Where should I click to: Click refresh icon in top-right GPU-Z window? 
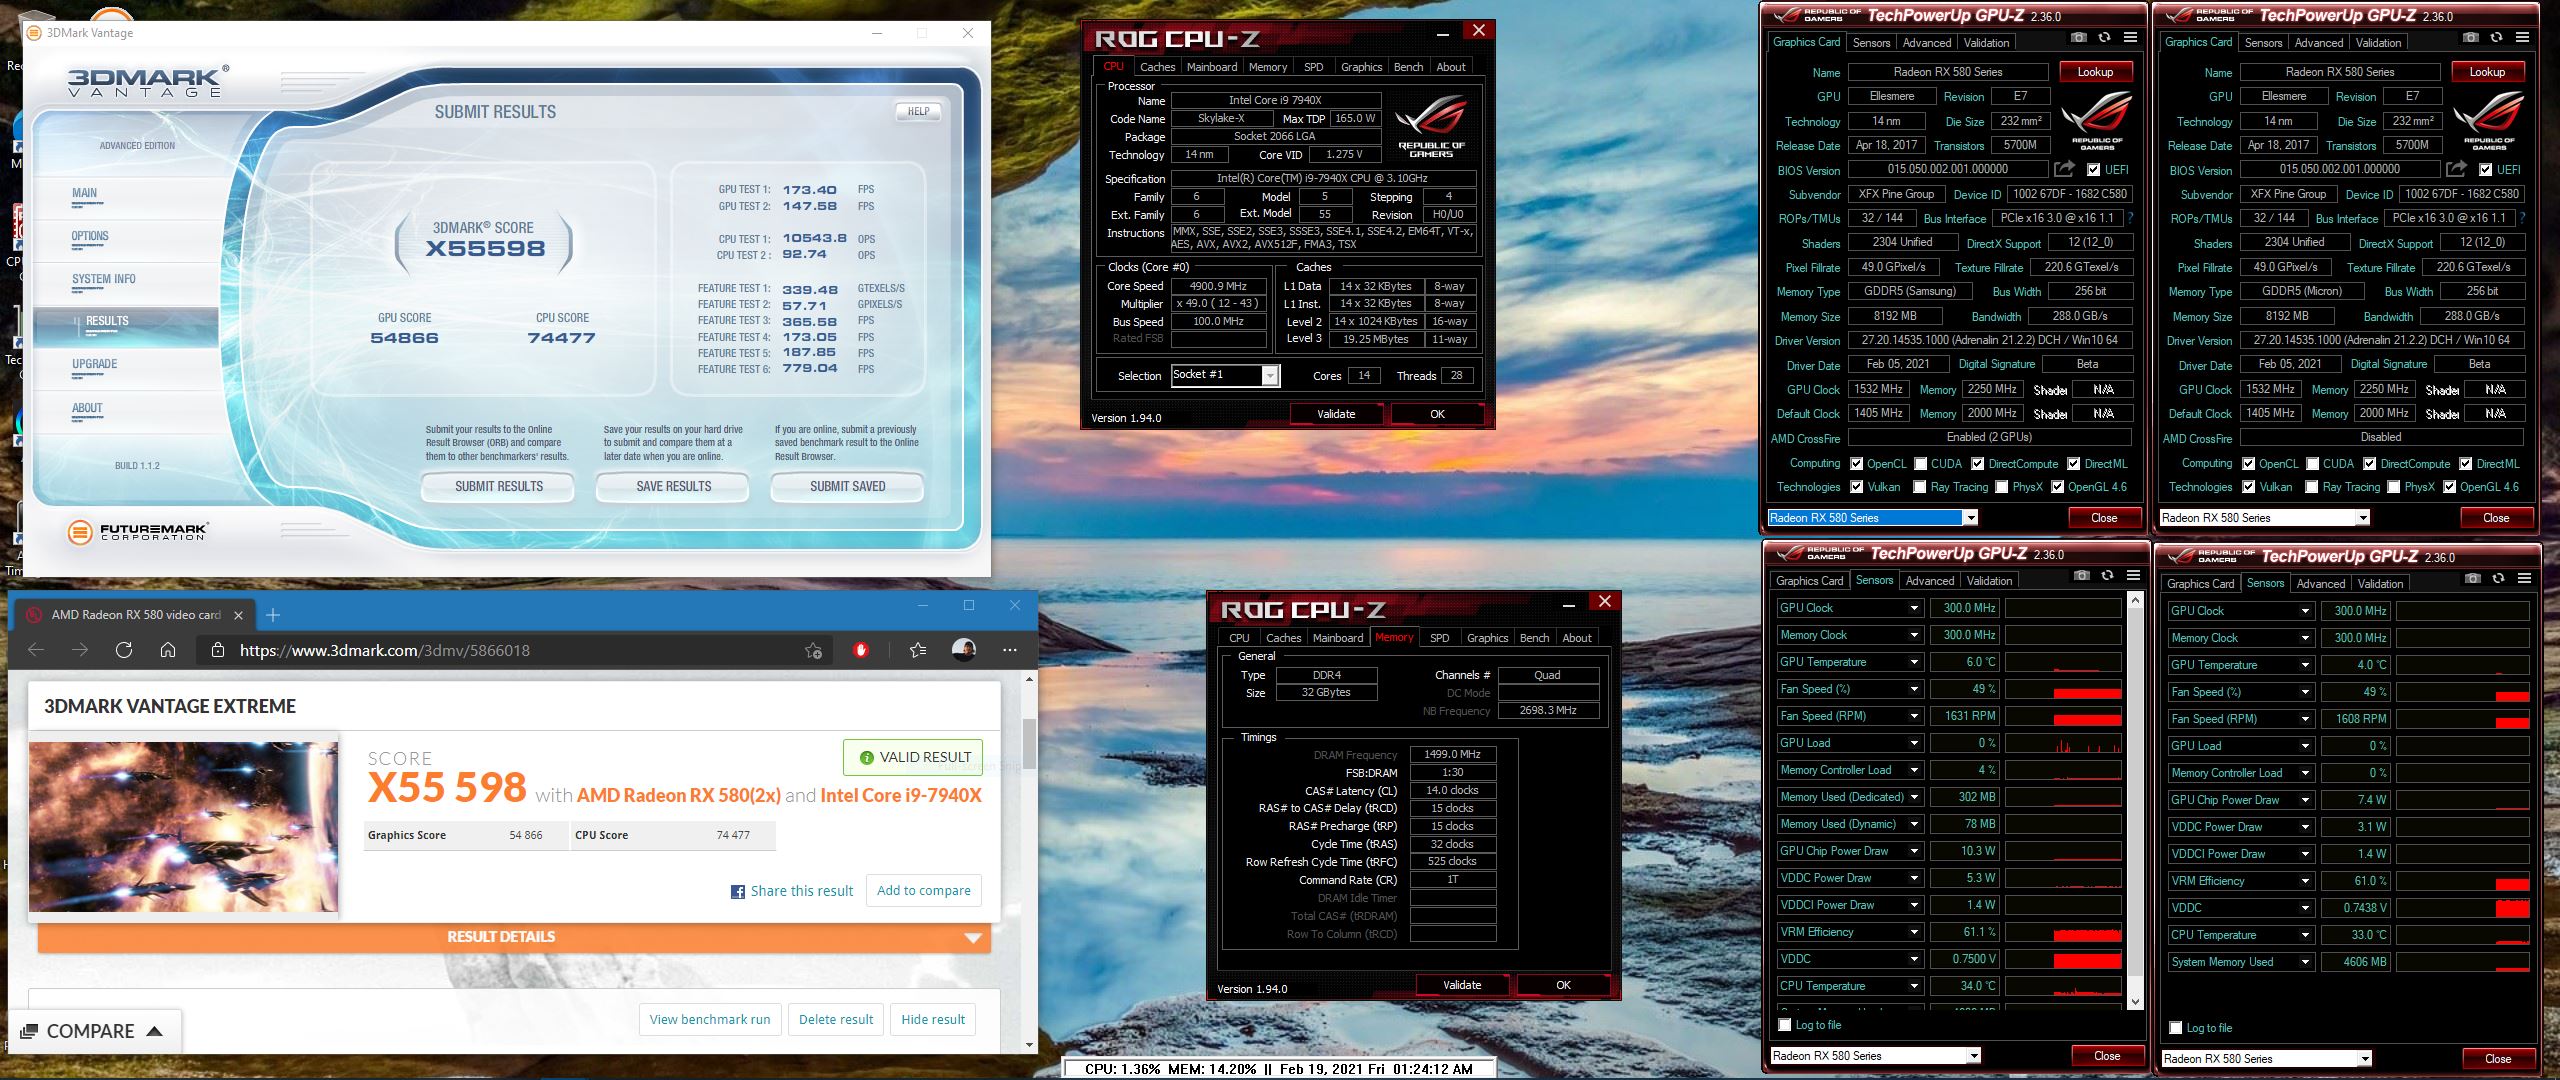pyautogui.click(x=2496, y=38)
